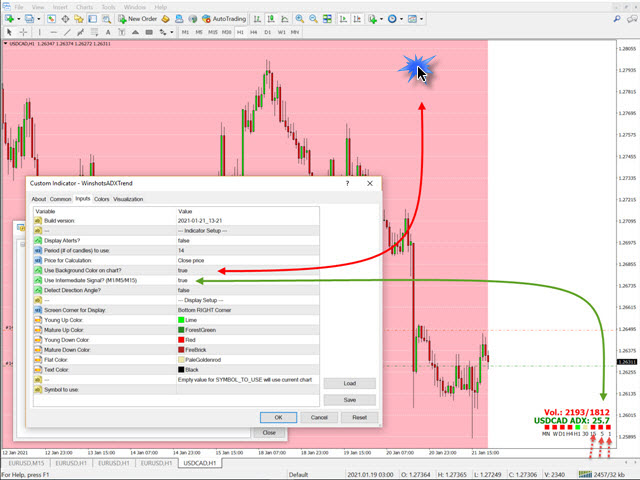Zoom in on the chart

click(300, 19)
